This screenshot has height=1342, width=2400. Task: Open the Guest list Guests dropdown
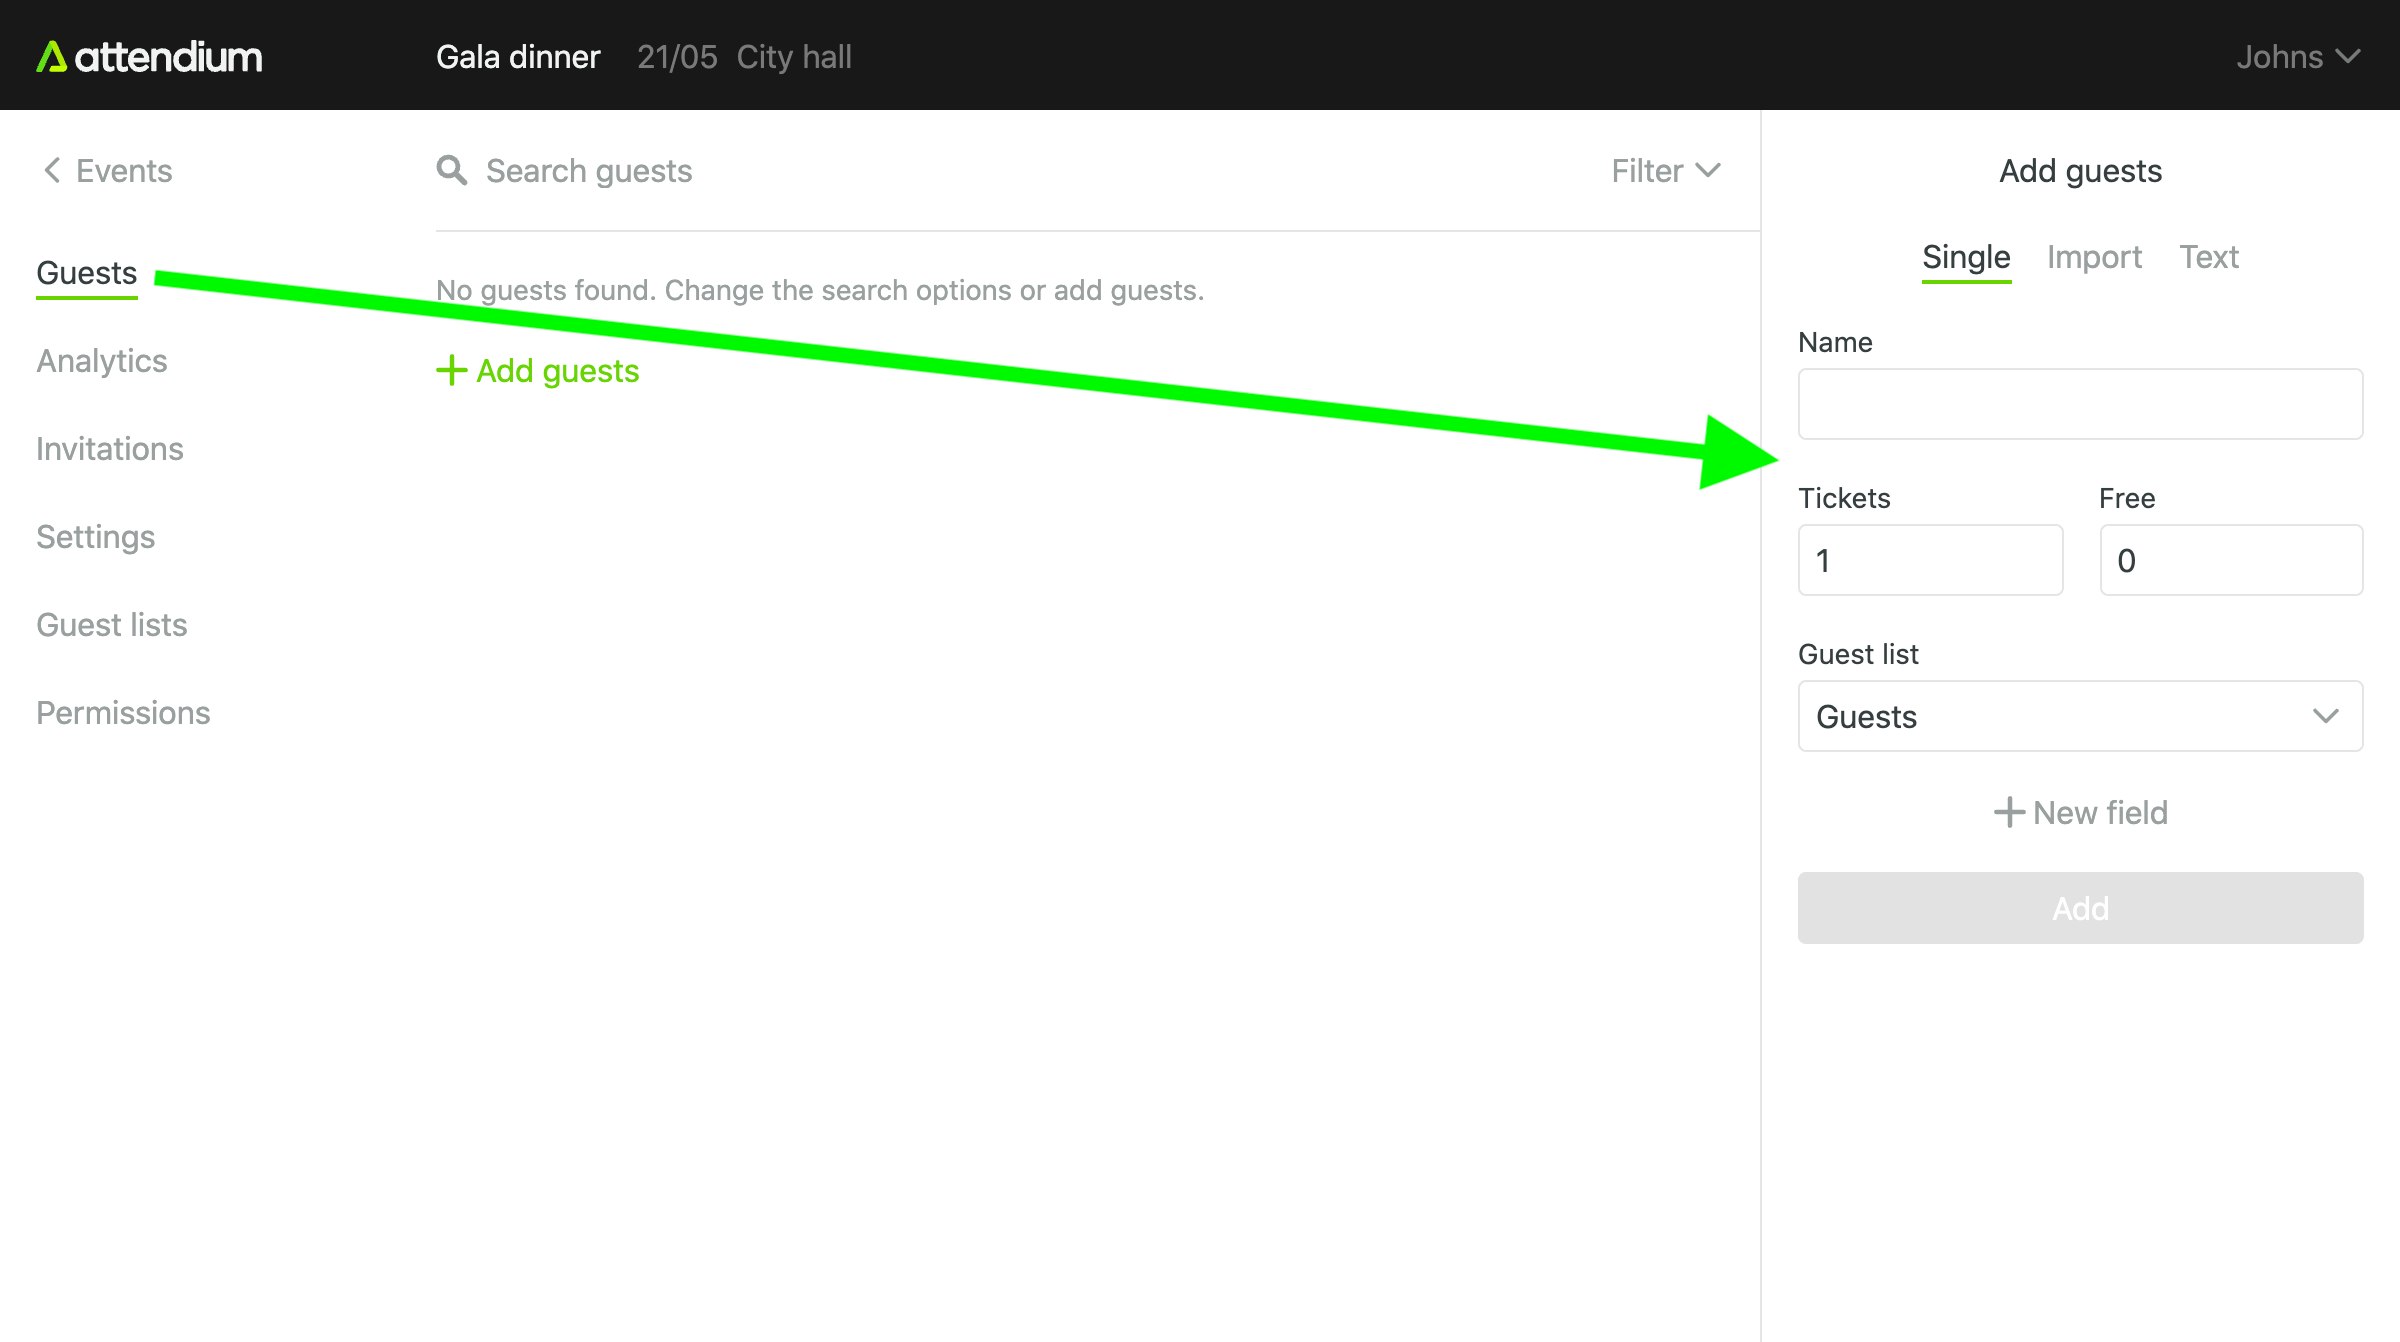pos(2080,716)
